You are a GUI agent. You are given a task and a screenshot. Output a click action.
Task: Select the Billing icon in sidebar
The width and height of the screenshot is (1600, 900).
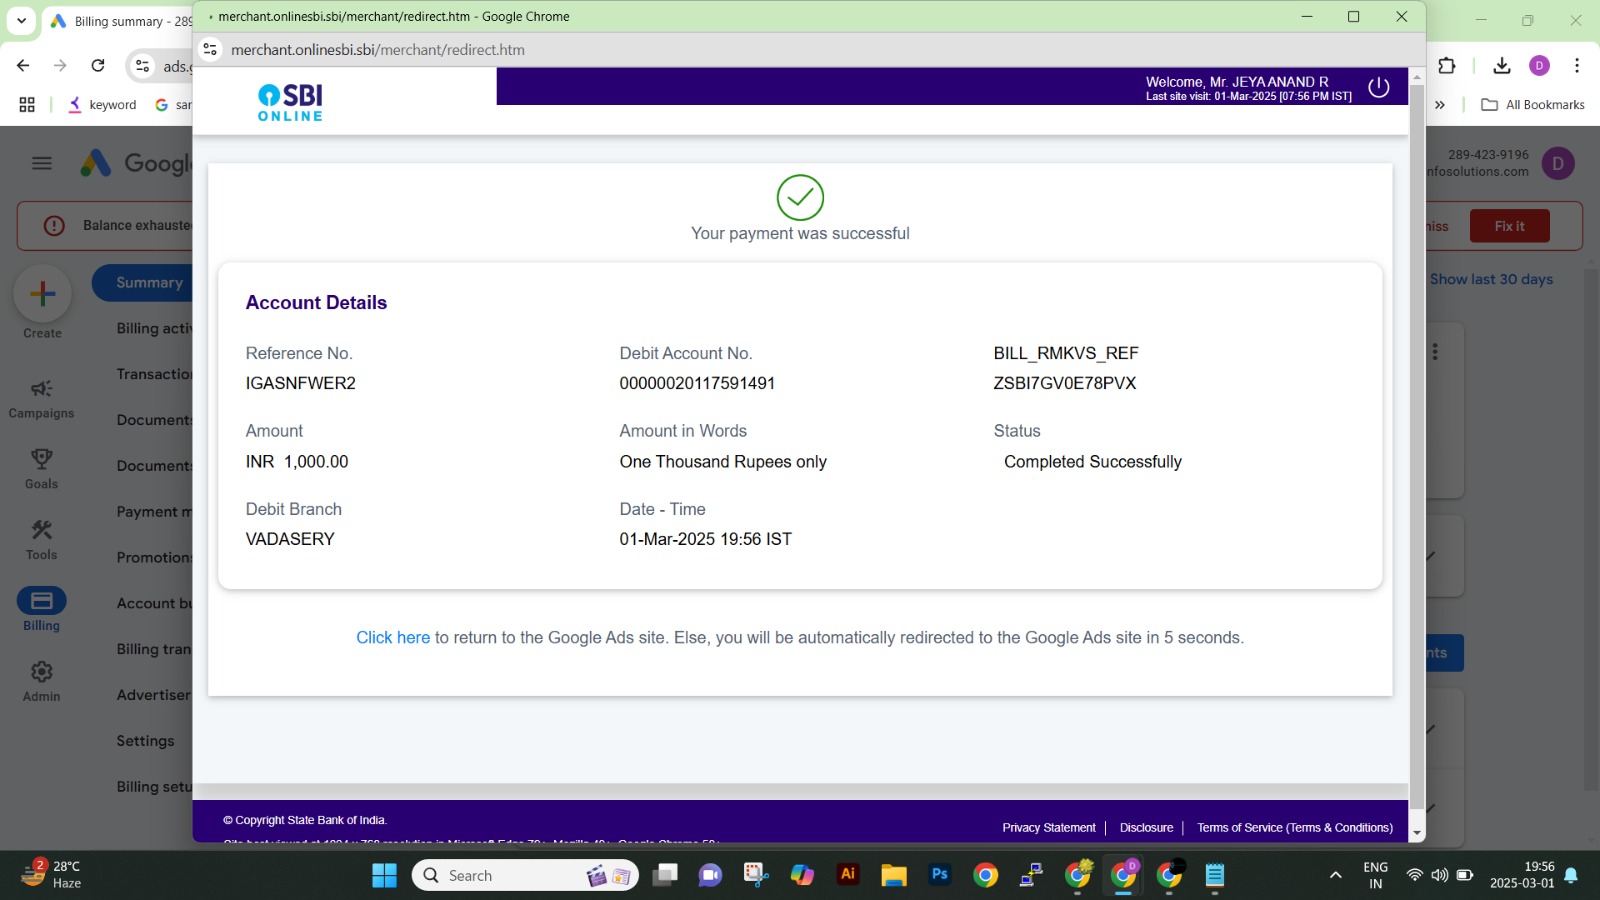pos(41,601)
